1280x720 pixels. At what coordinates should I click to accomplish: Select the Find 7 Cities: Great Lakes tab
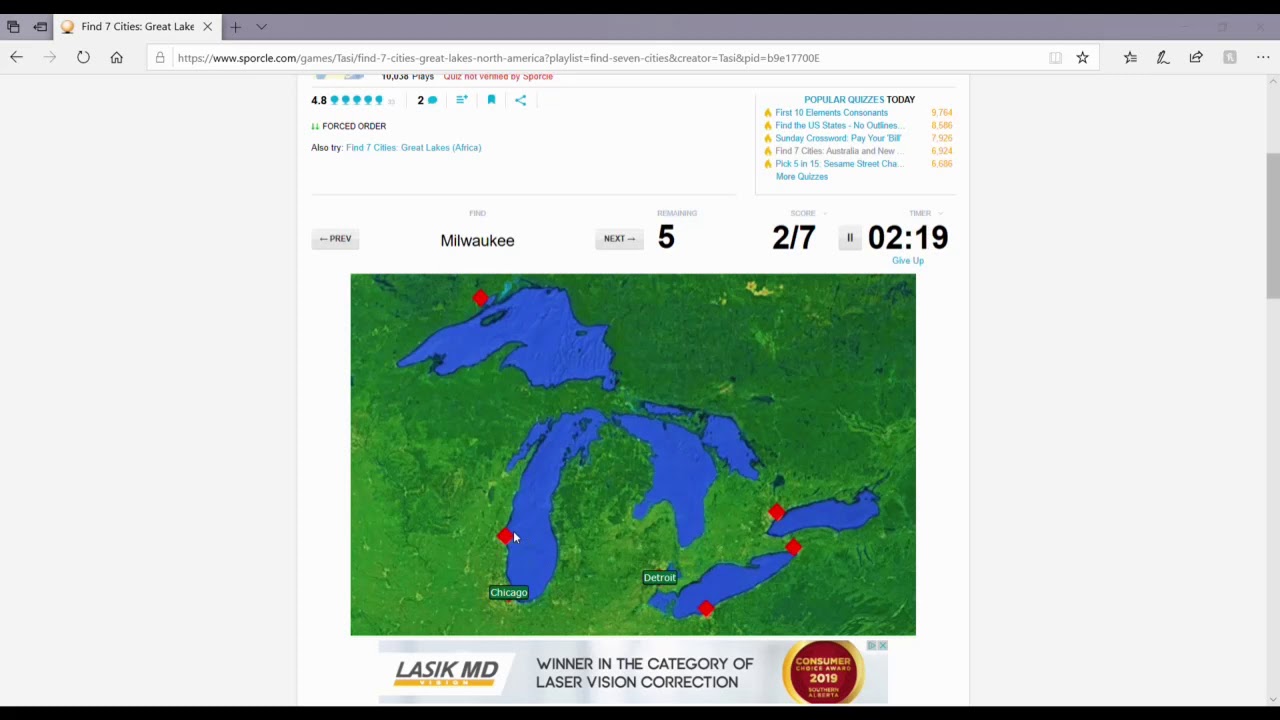coord(137,27)
